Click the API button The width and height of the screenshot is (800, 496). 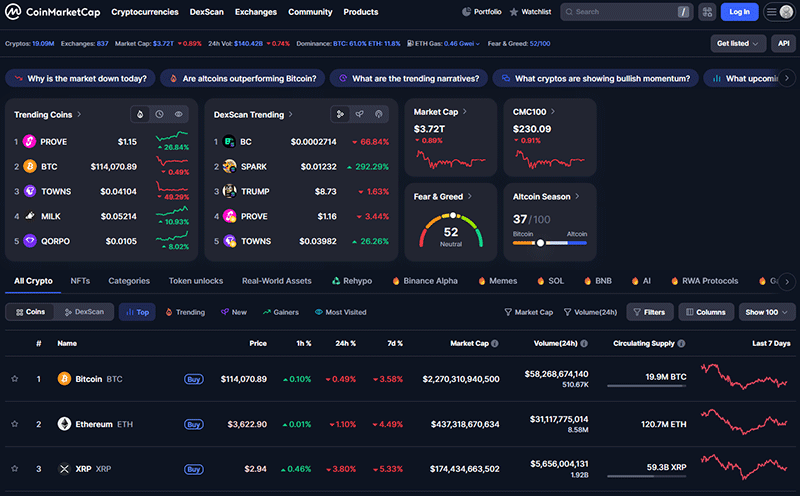click(x=783, y=43)
